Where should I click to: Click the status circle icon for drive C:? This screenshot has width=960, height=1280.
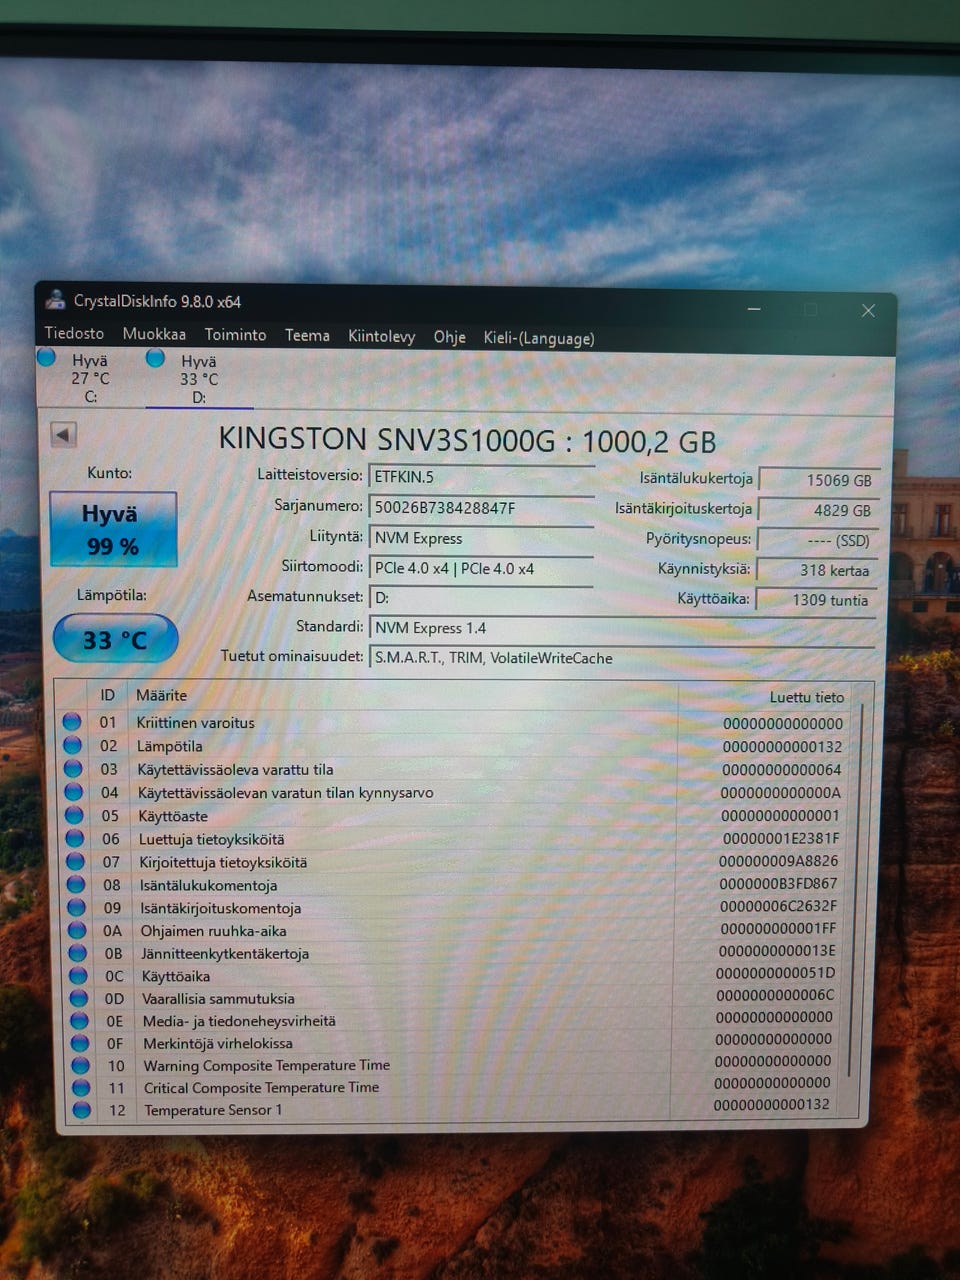click(47, 358)
